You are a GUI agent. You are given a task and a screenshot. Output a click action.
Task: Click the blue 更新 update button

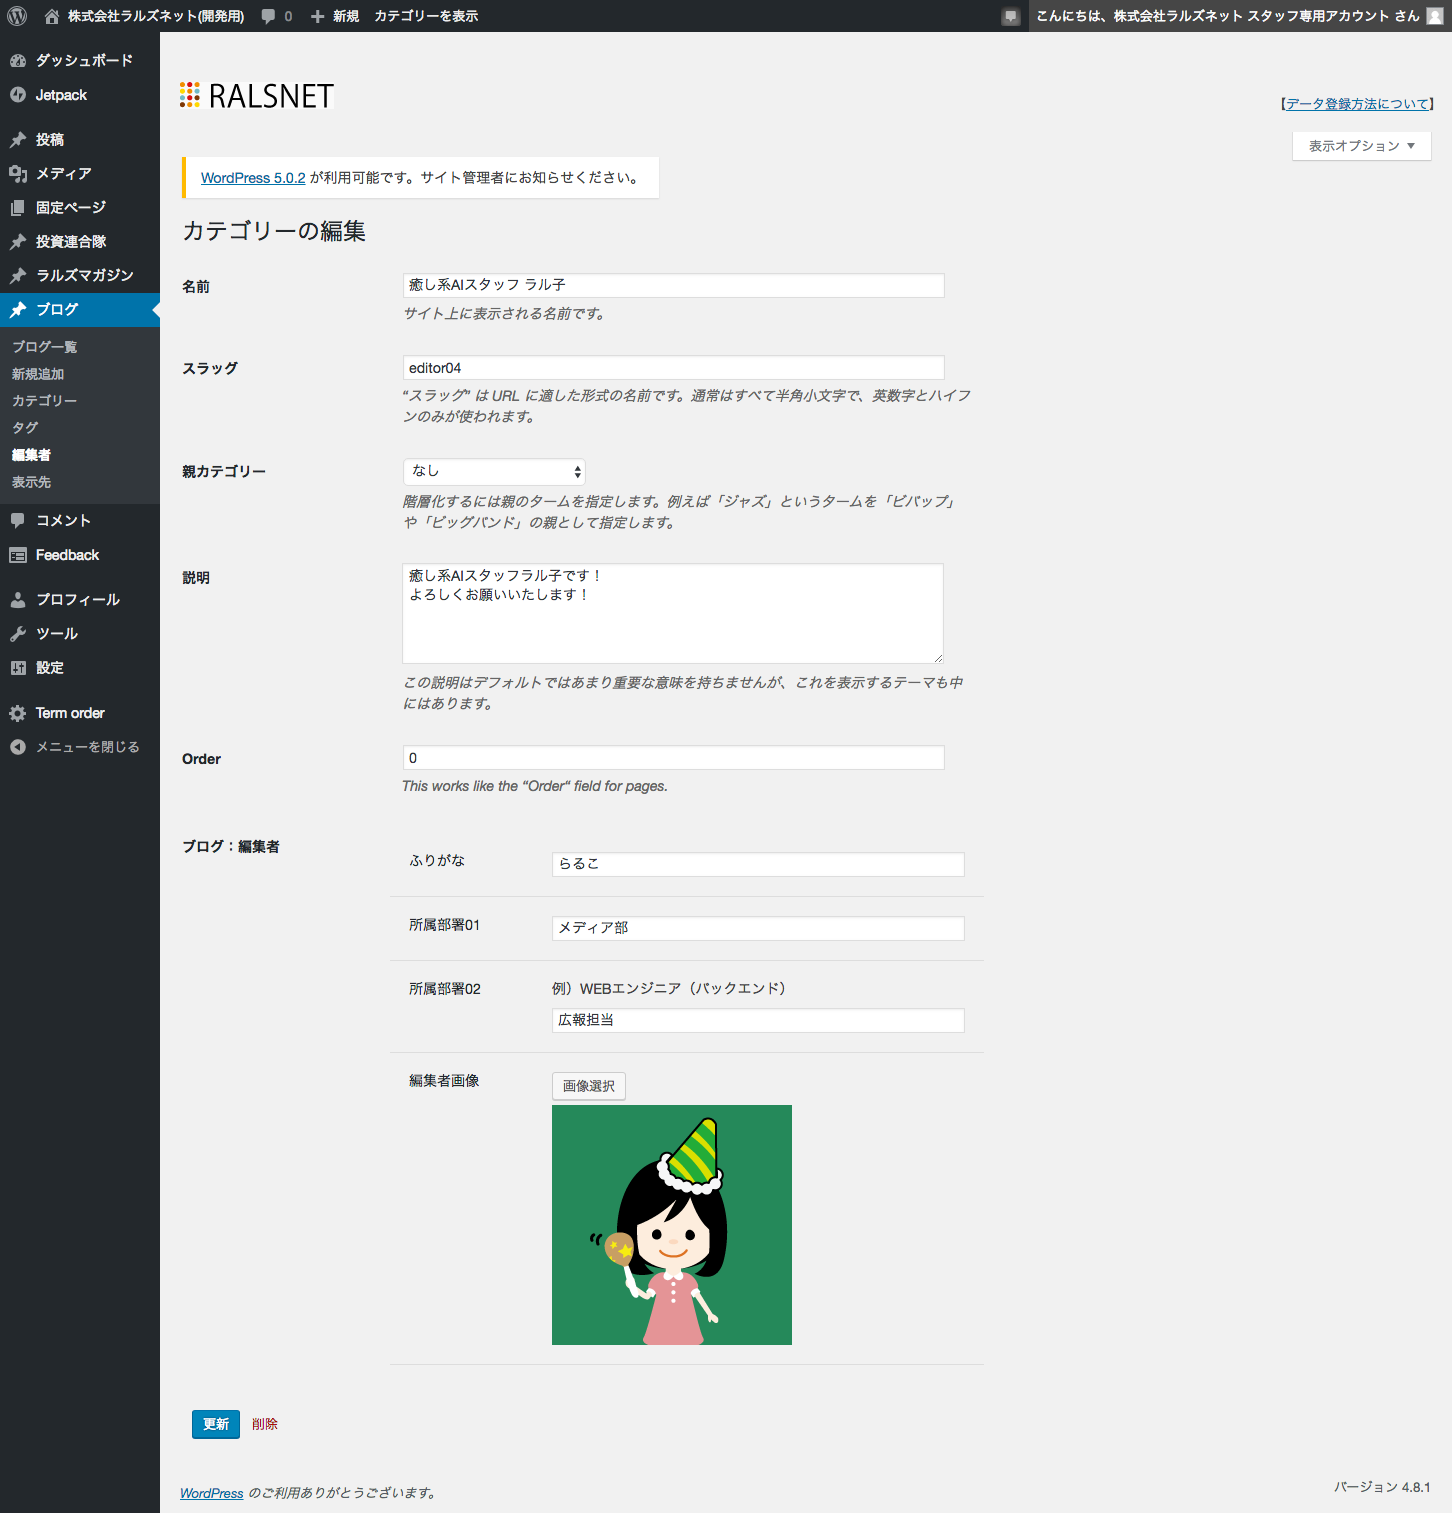pyautogui.click(x=215, y=1424)
